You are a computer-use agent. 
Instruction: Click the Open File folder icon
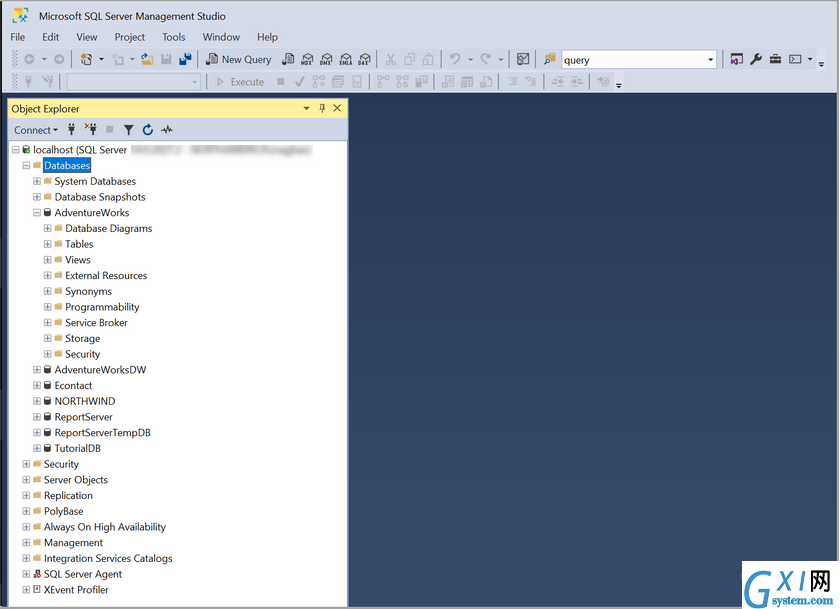click(x=147, y=59)
